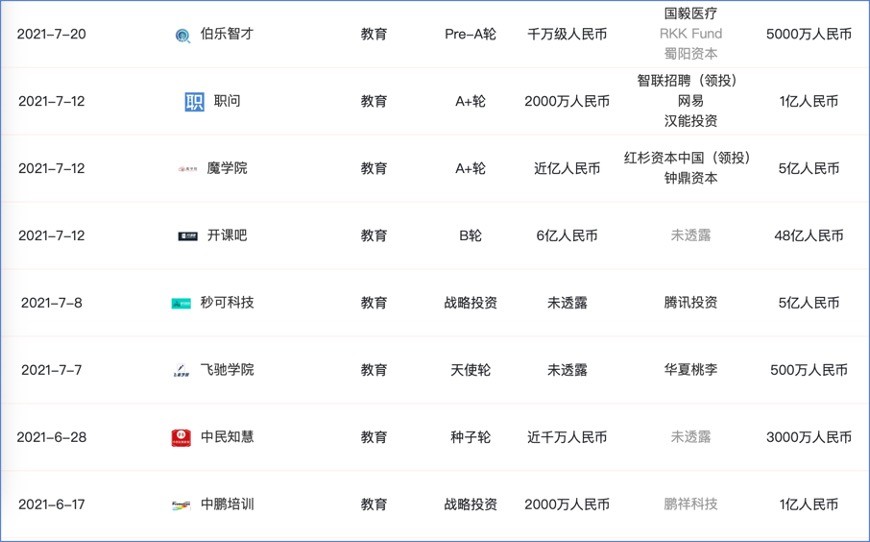Open investor 华夏桃李
Image resolution: width=870 pixels, height=542 pixels.
[691, 370]
